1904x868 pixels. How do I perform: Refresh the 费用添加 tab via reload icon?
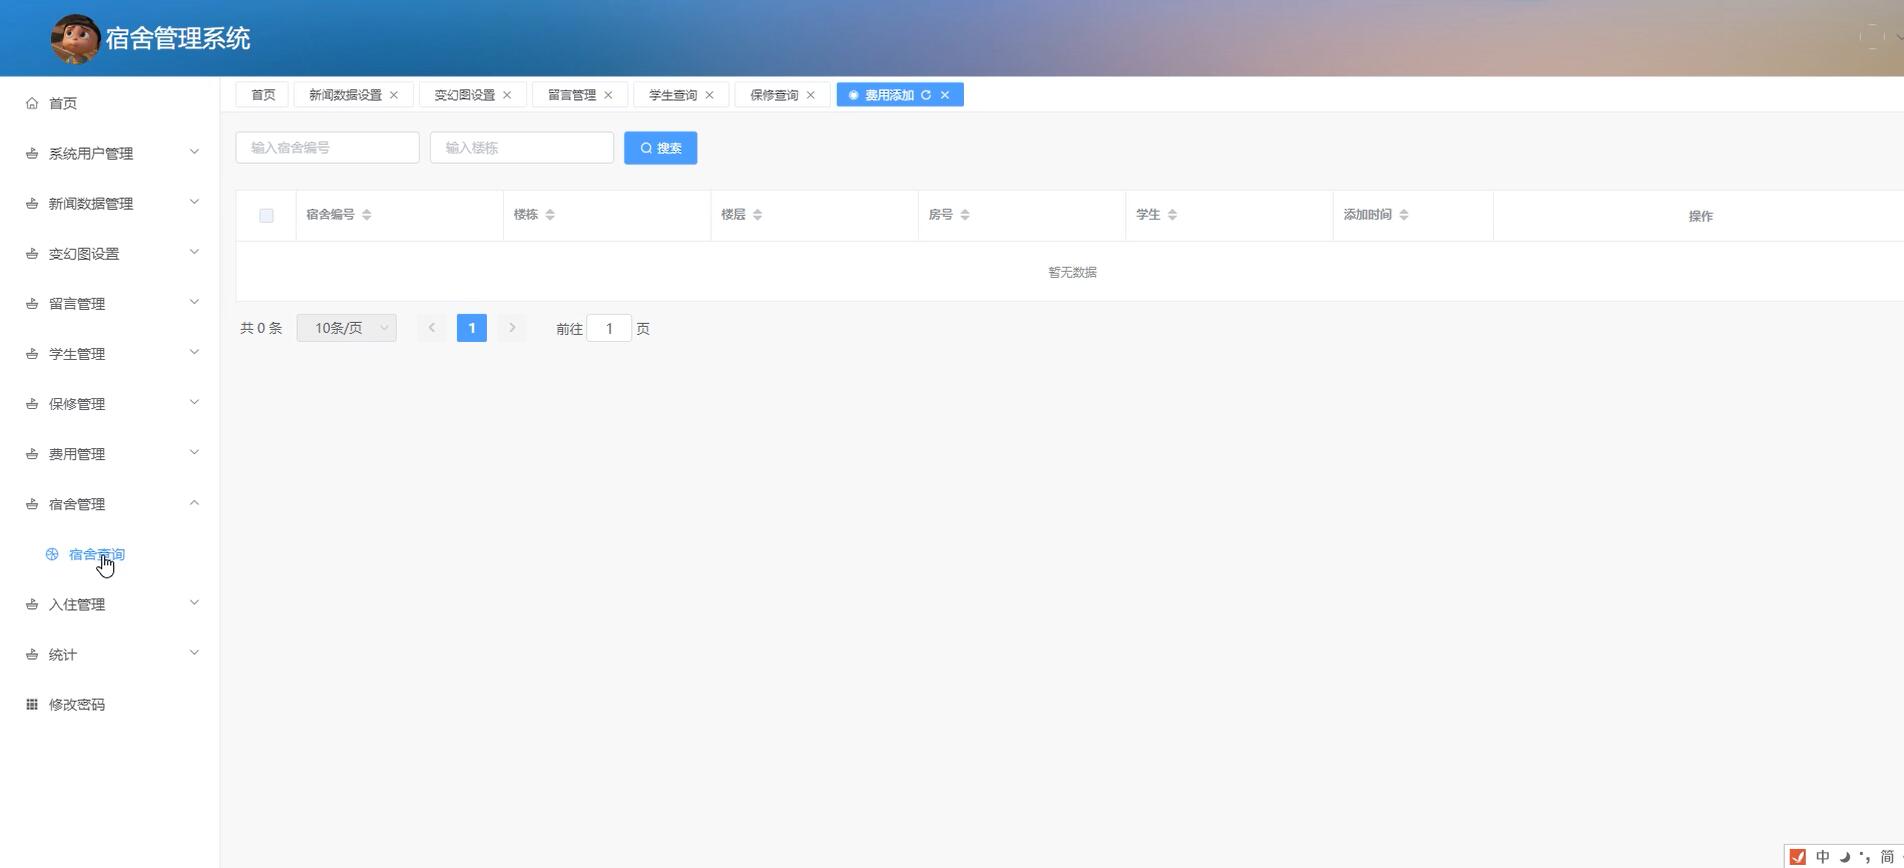(x=926, y=95)
